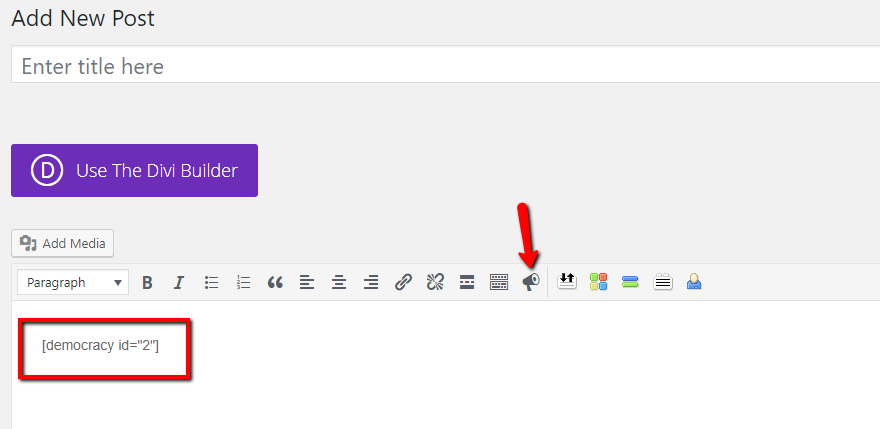The height and width of the screenshot is (429, 880).
Task: Insert a numbered list
Action: (243, 282)
